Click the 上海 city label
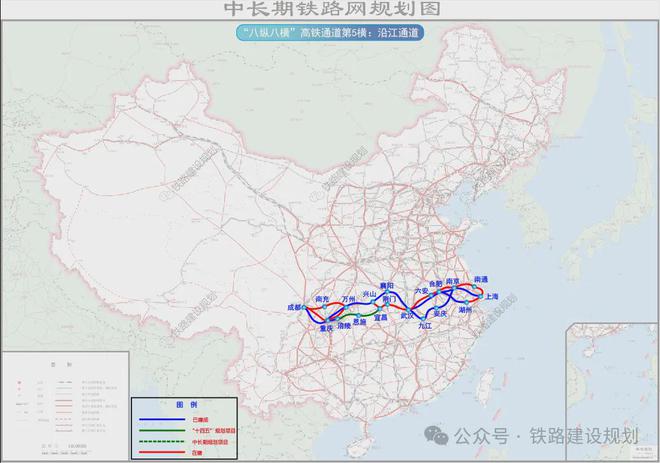Image resolution: width=660 pixels, height=463 pixels. pyautogui.click(x=492, y=297)
